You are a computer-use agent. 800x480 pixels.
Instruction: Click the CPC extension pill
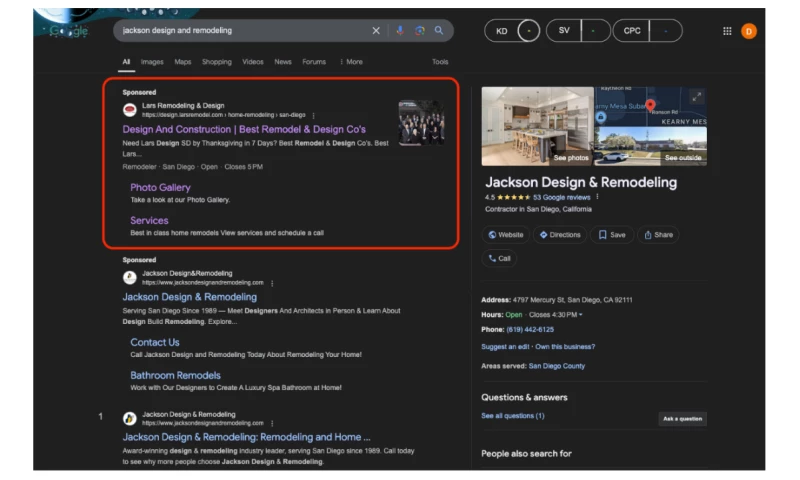click(647, 31)
